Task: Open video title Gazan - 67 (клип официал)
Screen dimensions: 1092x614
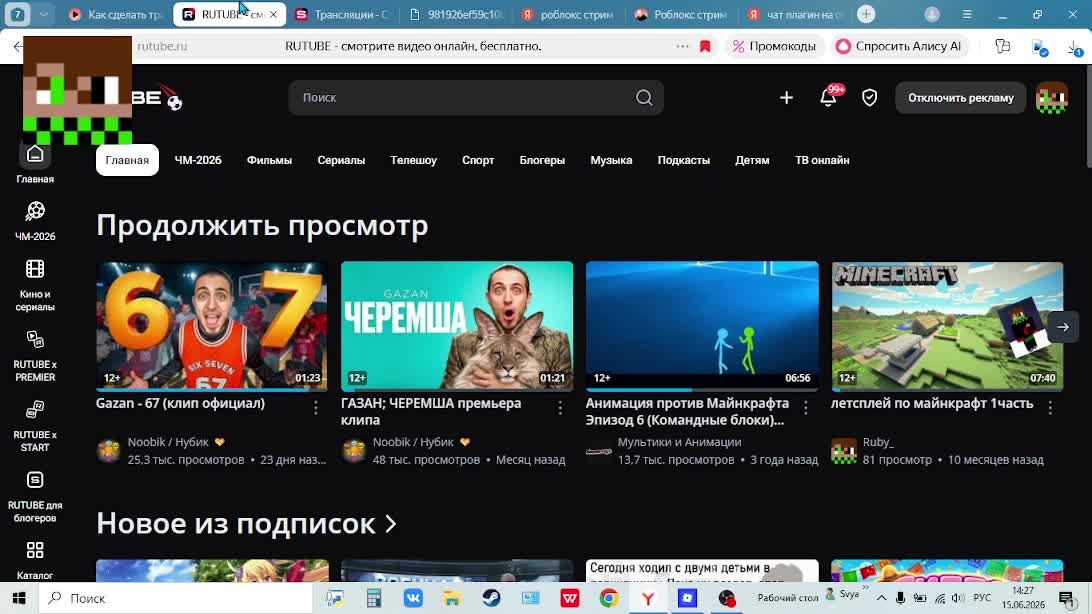Action: coord(180,403)
